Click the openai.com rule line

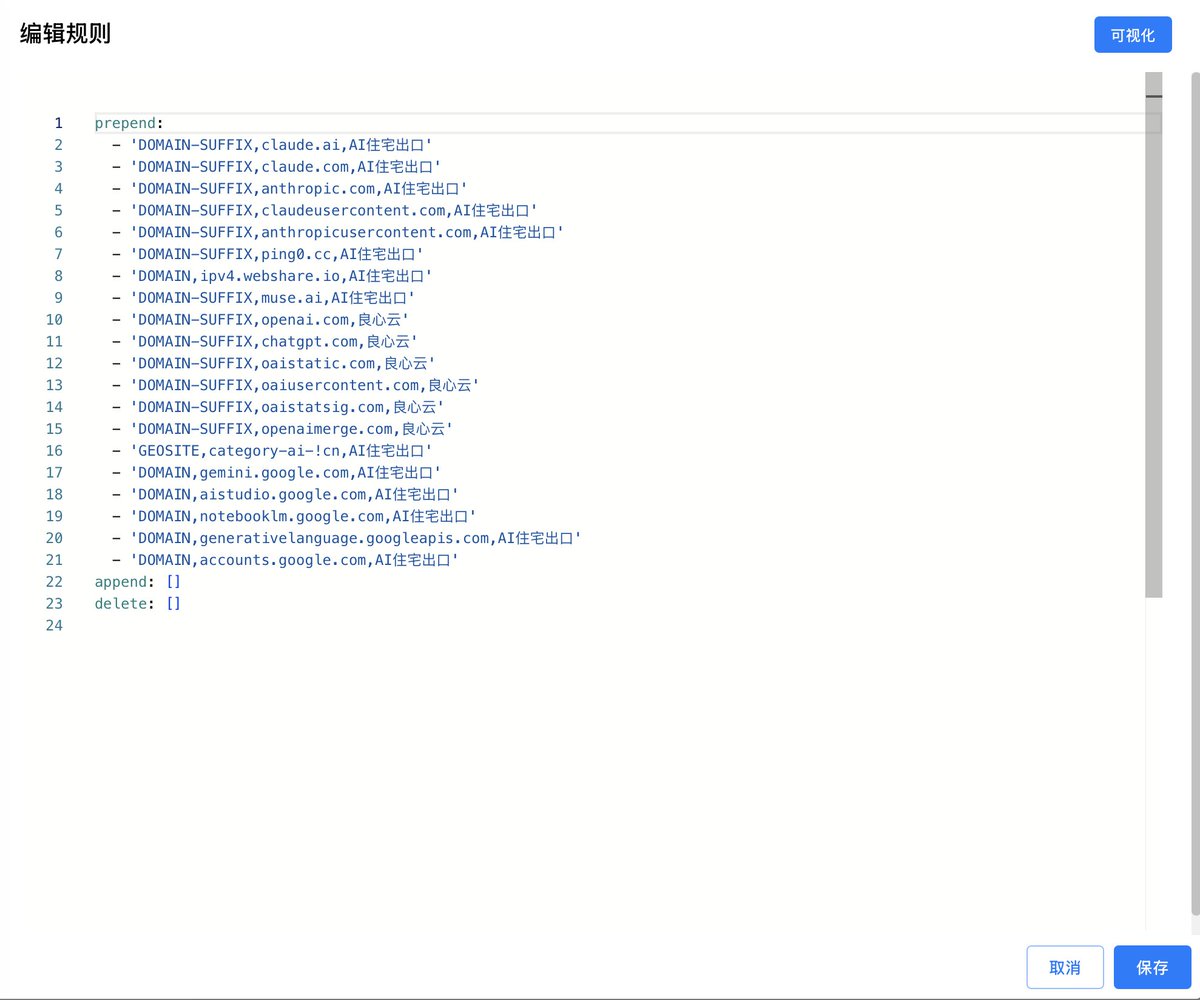click(260, 320)
